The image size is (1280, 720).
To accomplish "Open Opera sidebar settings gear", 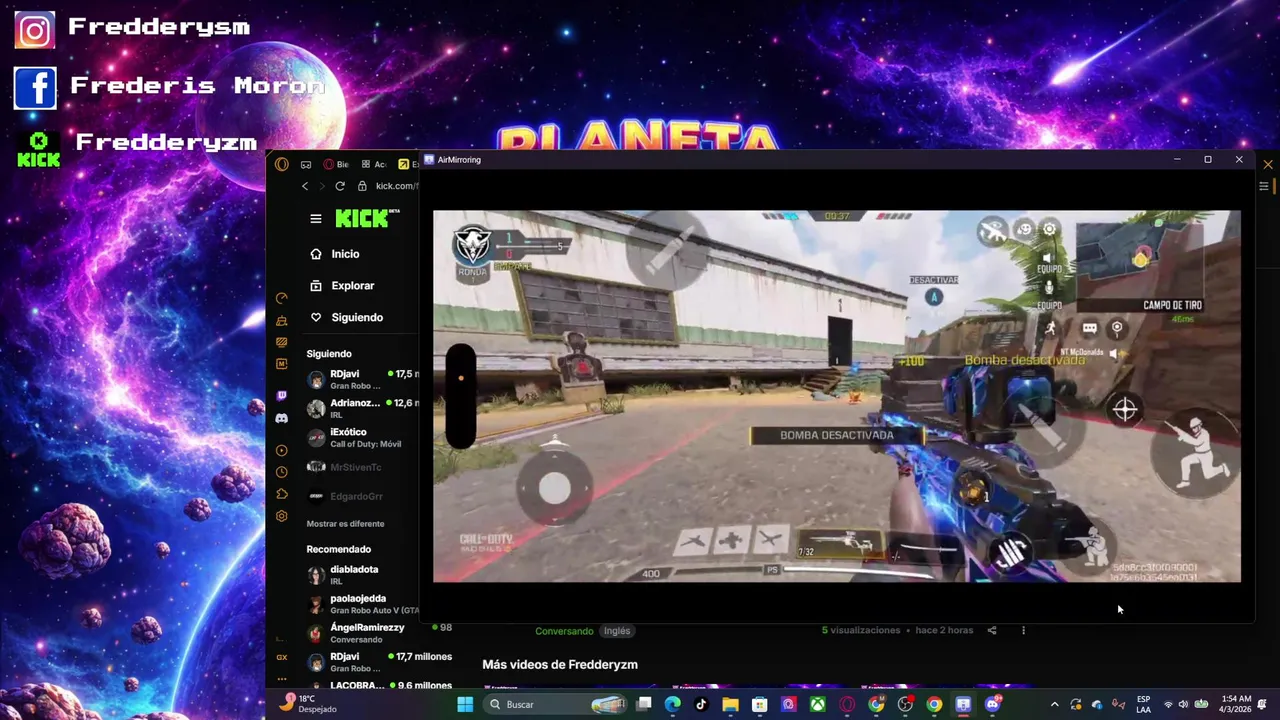I will pyautogui.click(x=282, y=516).
